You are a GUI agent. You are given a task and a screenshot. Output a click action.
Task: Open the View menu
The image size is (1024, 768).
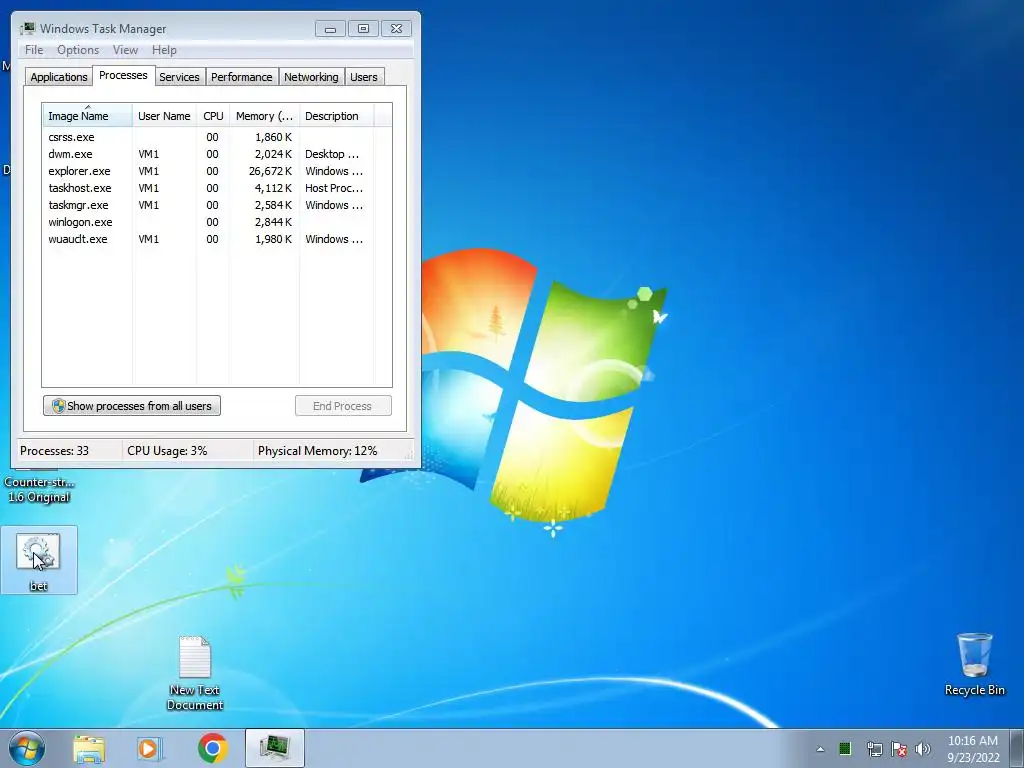point(125,50)
